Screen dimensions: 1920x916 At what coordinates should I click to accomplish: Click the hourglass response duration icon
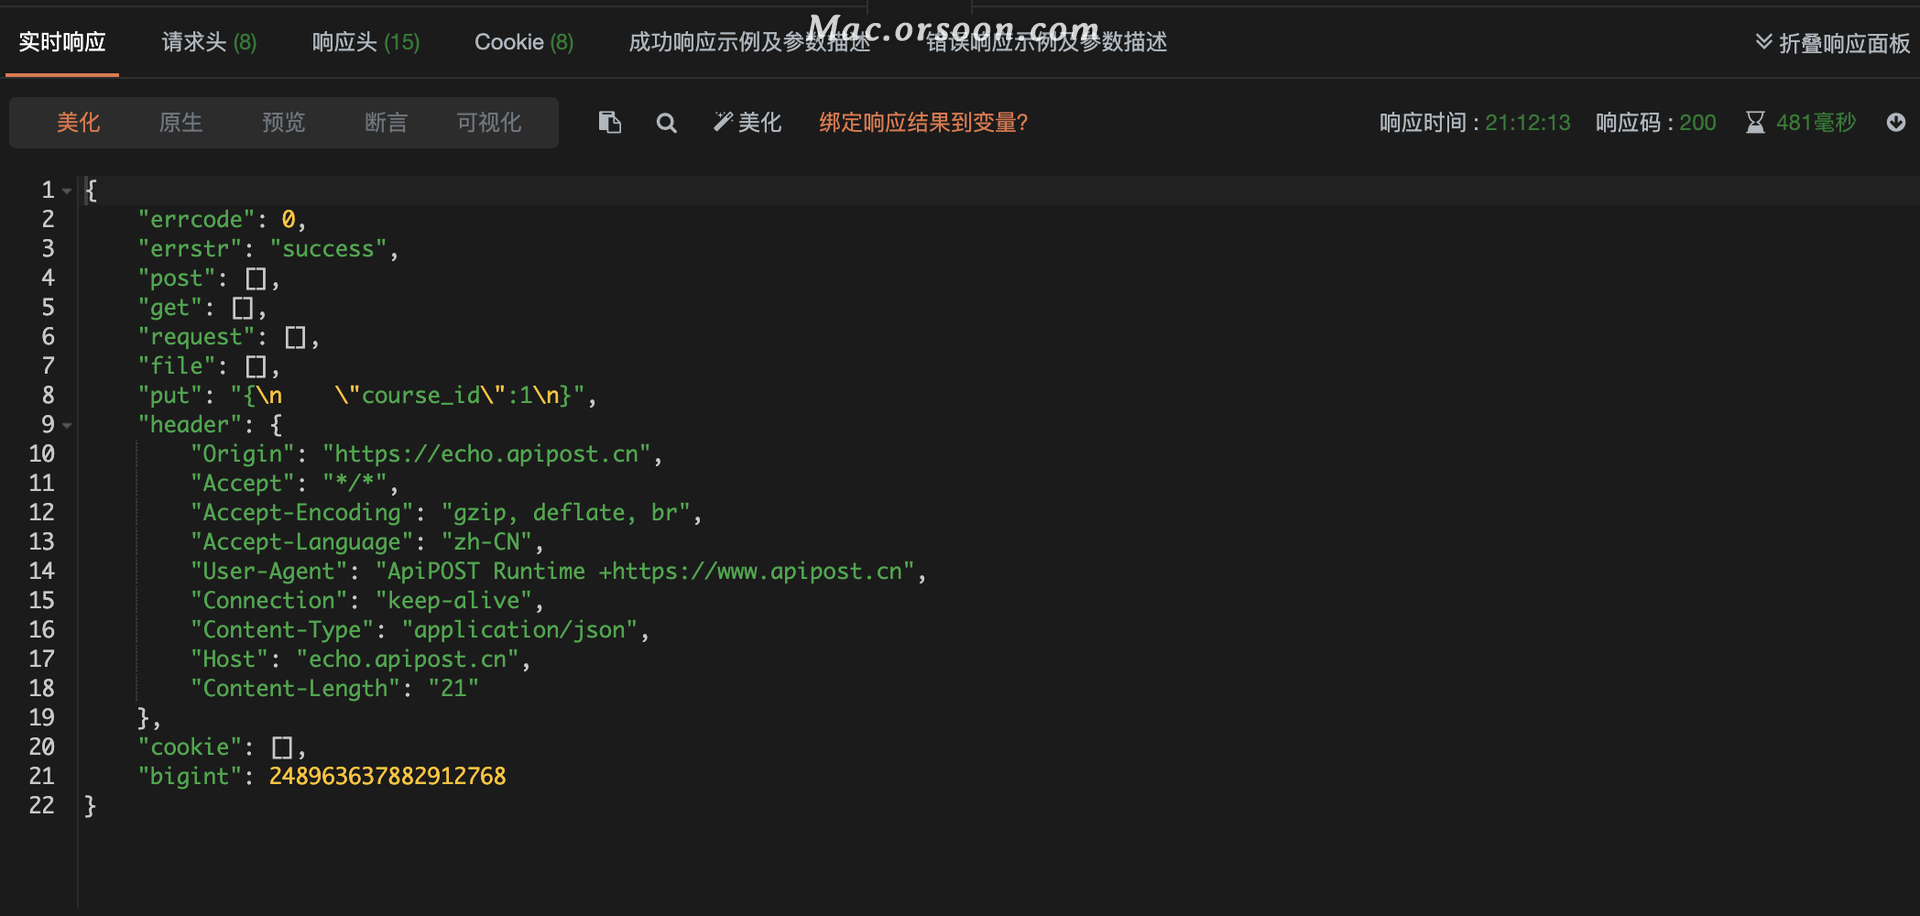[x=1755, y=122]
